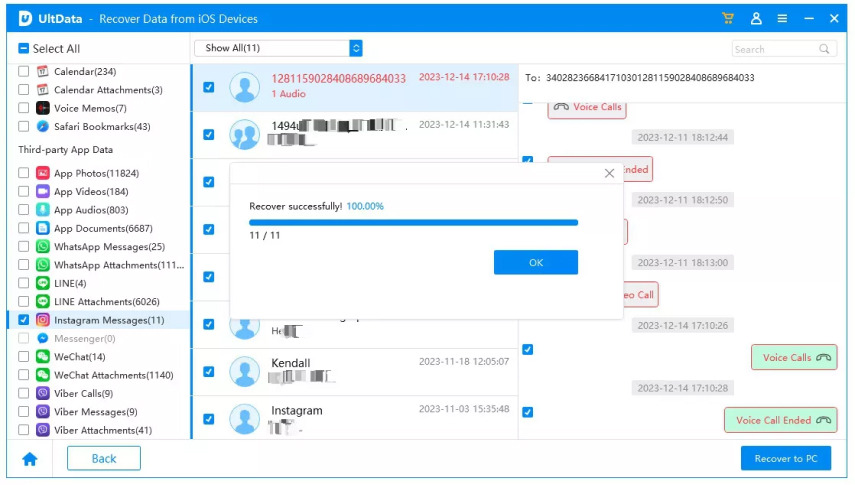Viewport: 855px width, 485px height.
Task: Check the Calendar(234) checkbox
Action: (x=23, y=71)
